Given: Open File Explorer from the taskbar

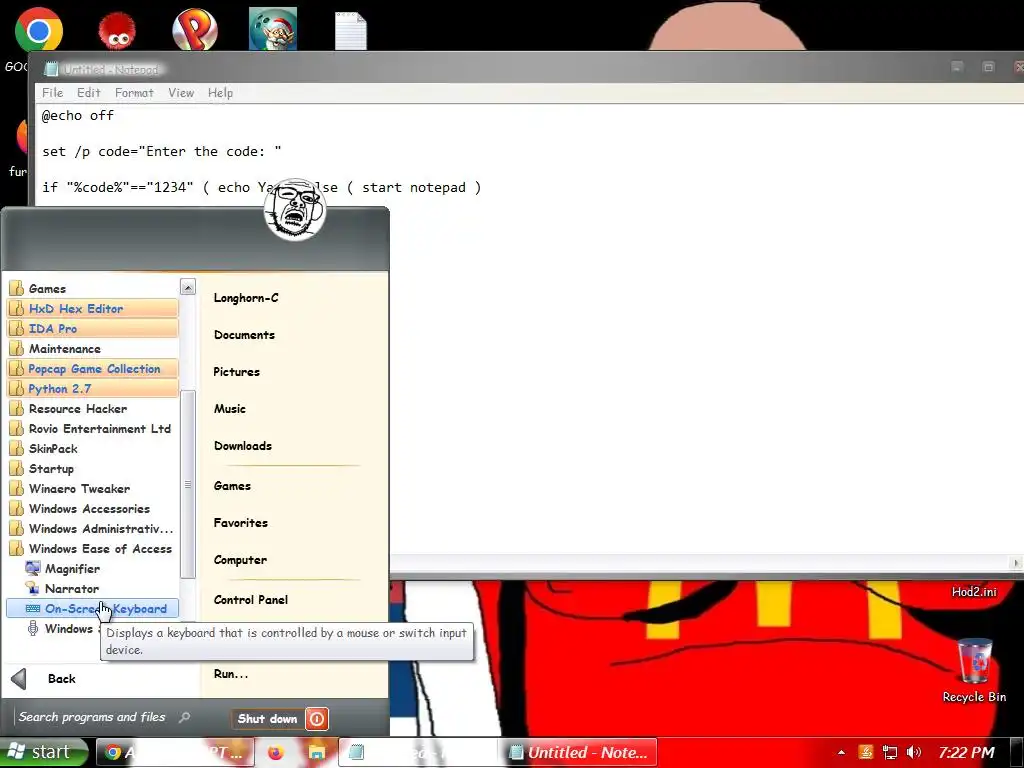Looking at the screenshot, I should [x=317, y=752].
